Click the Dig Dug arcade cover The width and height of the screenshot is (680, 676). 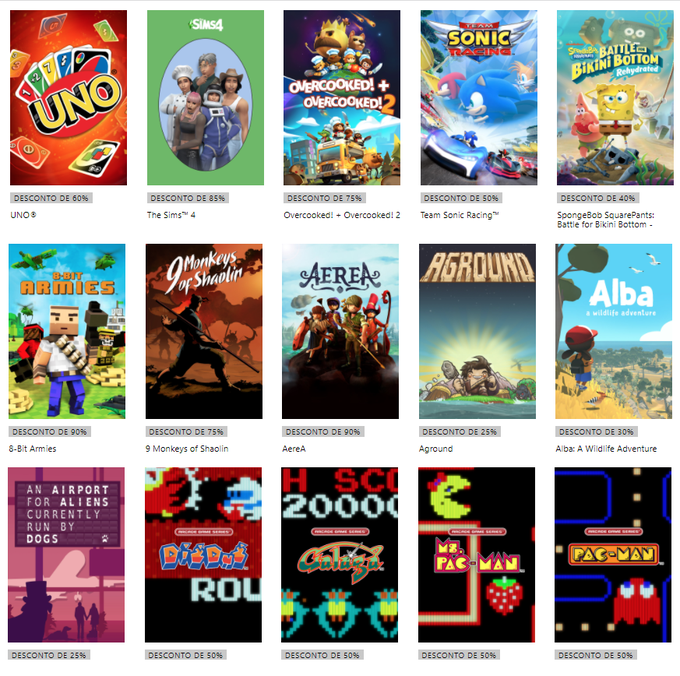point(203,555)
